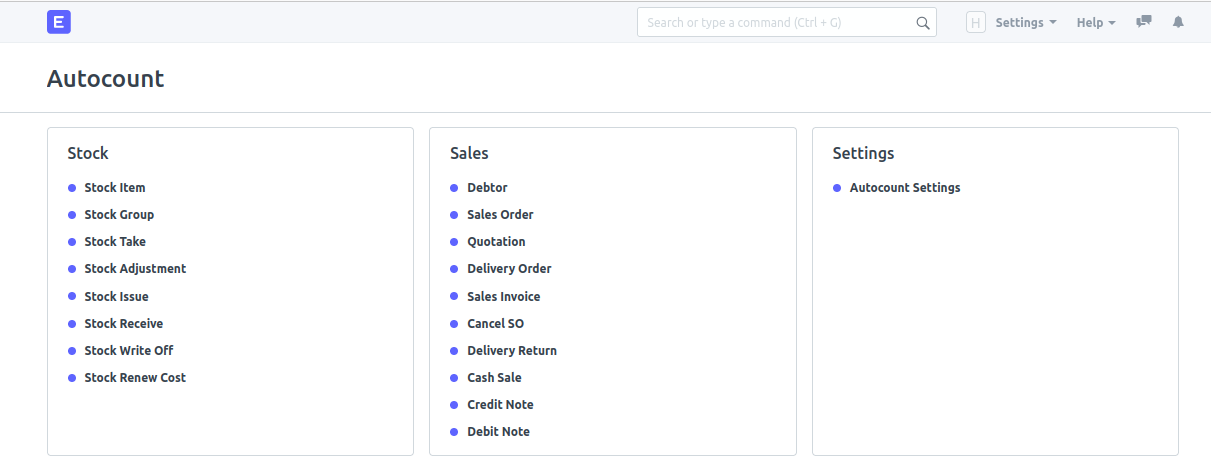Image resolution: width=1211 pixels, height=476 pixels.
Task: Open the Quotation link
Action: [x=496, y=242]
